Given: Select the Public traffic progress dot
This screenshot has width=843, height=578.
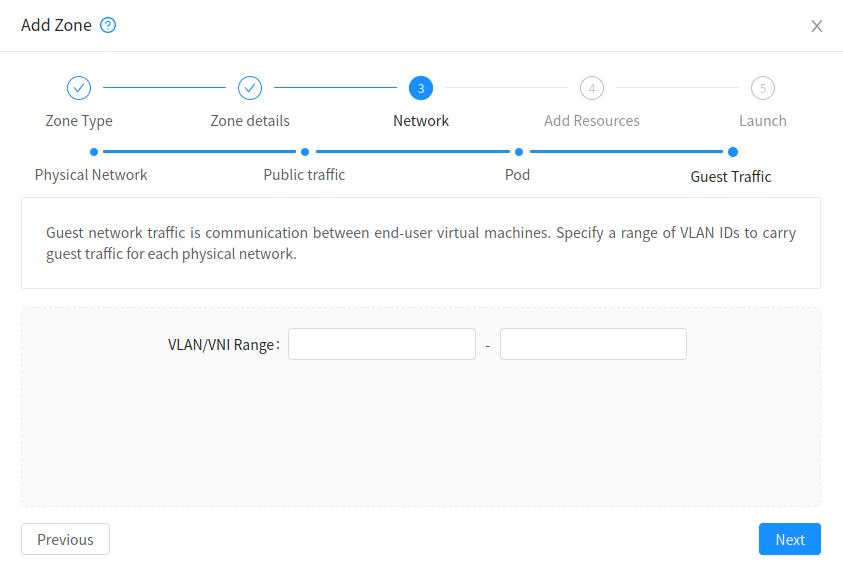Looking at the screenshot, I should [x=304, y=152].
